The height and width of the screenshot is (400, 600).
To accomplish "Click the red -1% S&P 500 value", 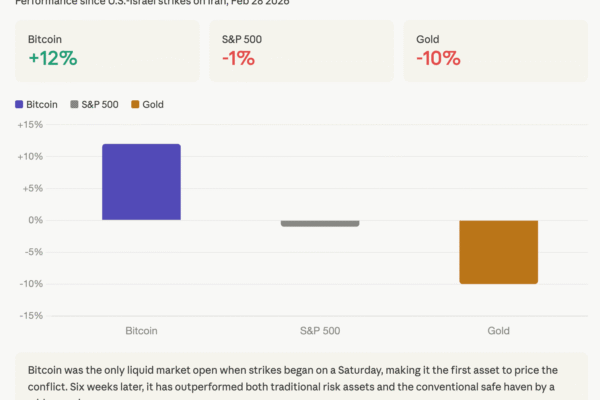I will (x=236, y=58).
